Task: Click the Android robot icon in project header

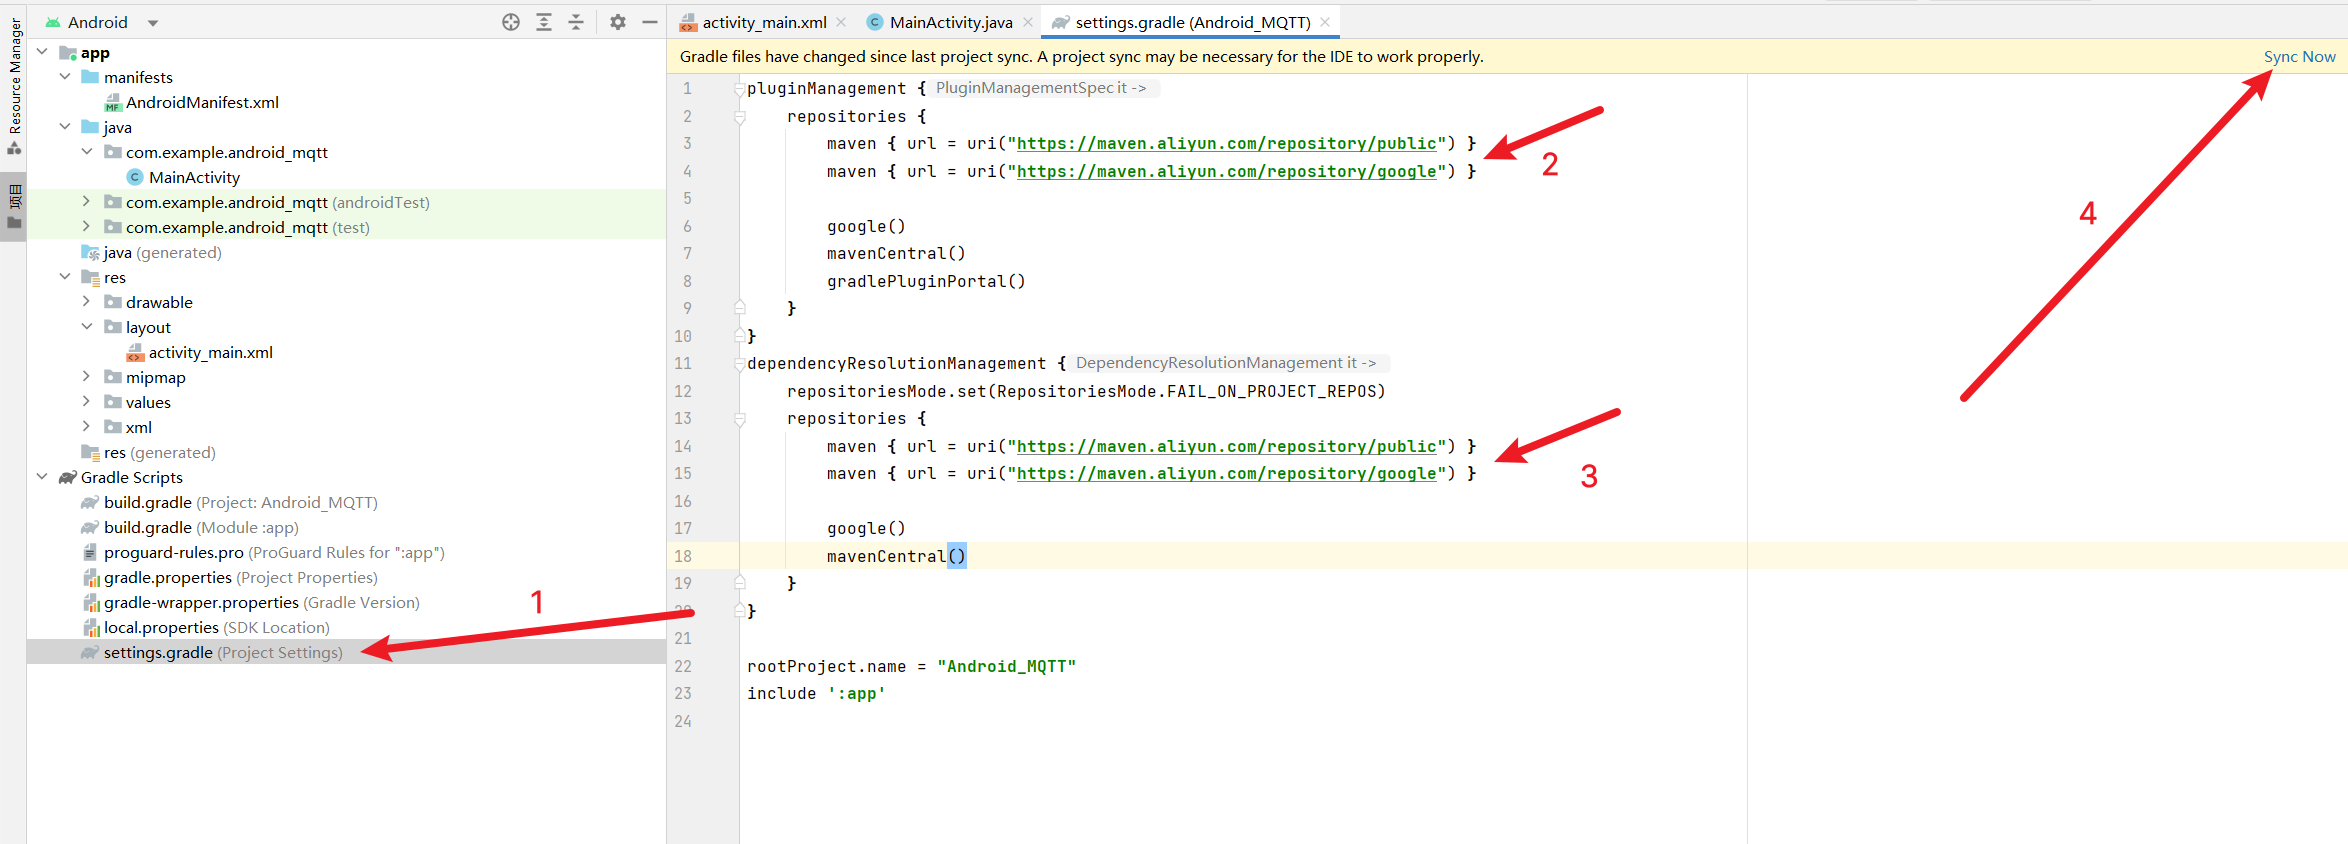Action: [53, 22]
